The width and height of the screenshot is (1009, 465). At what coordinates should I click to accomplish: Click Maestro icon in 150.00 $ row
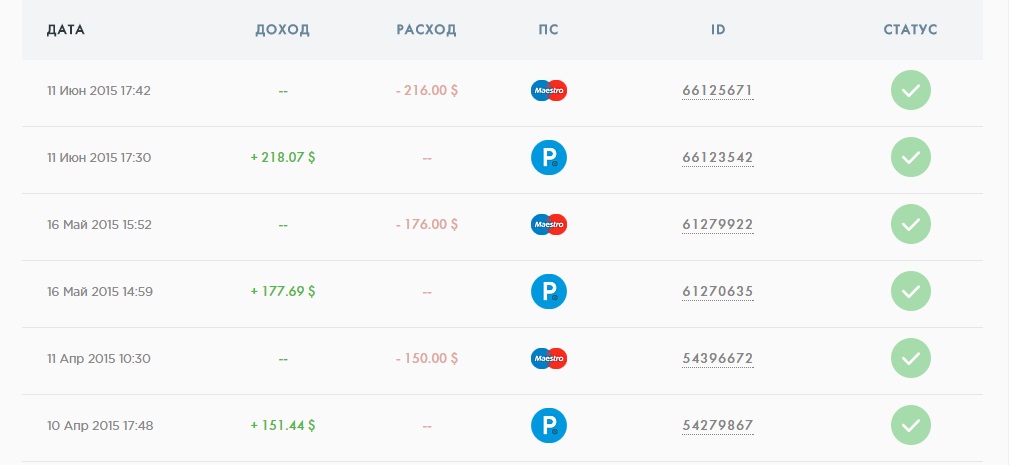tap(548, 358)
